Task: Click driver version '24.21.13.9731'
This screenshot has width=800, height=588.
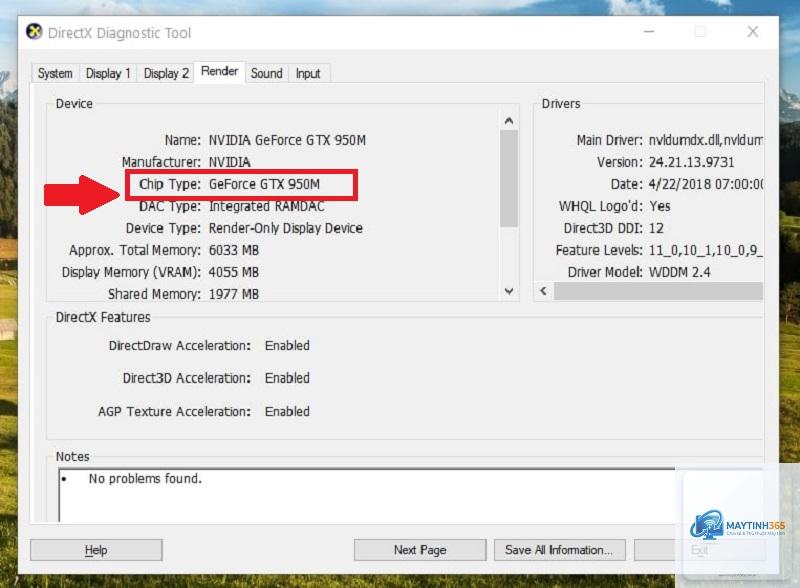Action: [x=691, y=162]
